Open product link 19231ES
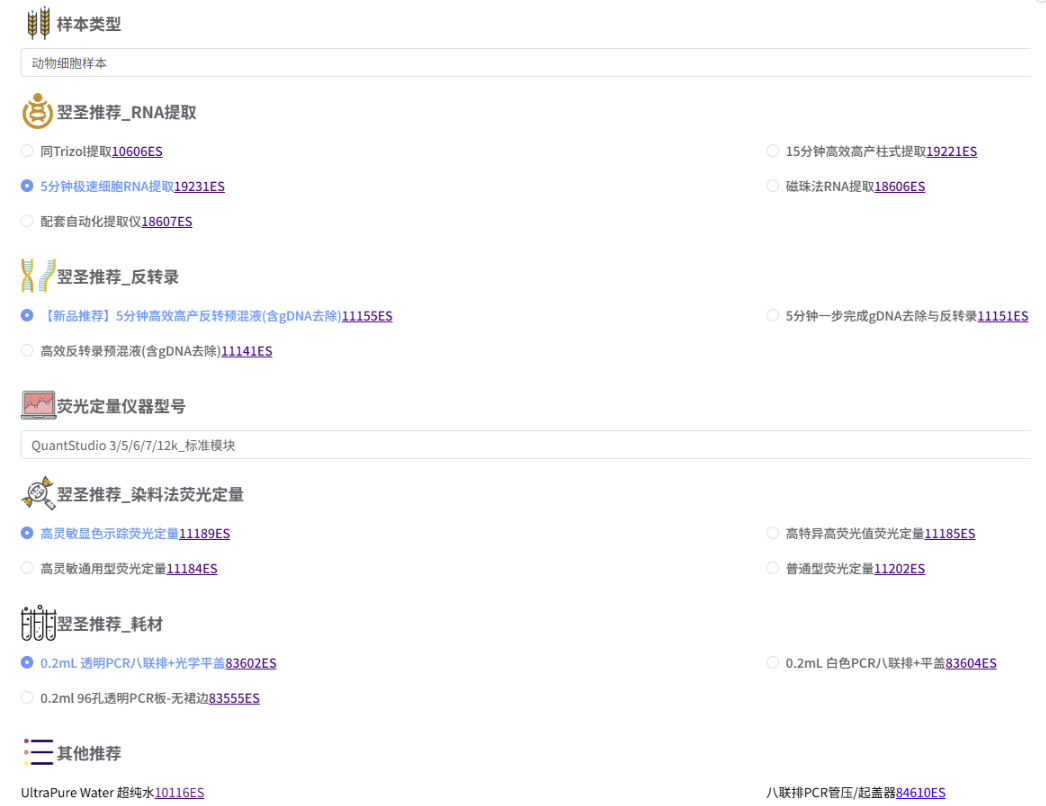Screen dimensions: 1046x806 (199, 186)
